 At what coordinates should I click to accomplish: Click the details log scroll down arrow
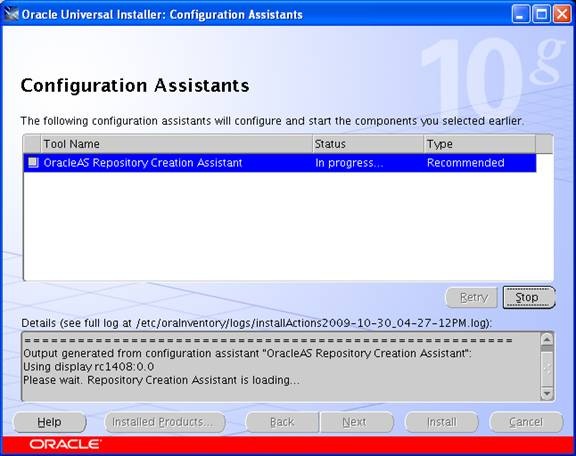547,394
